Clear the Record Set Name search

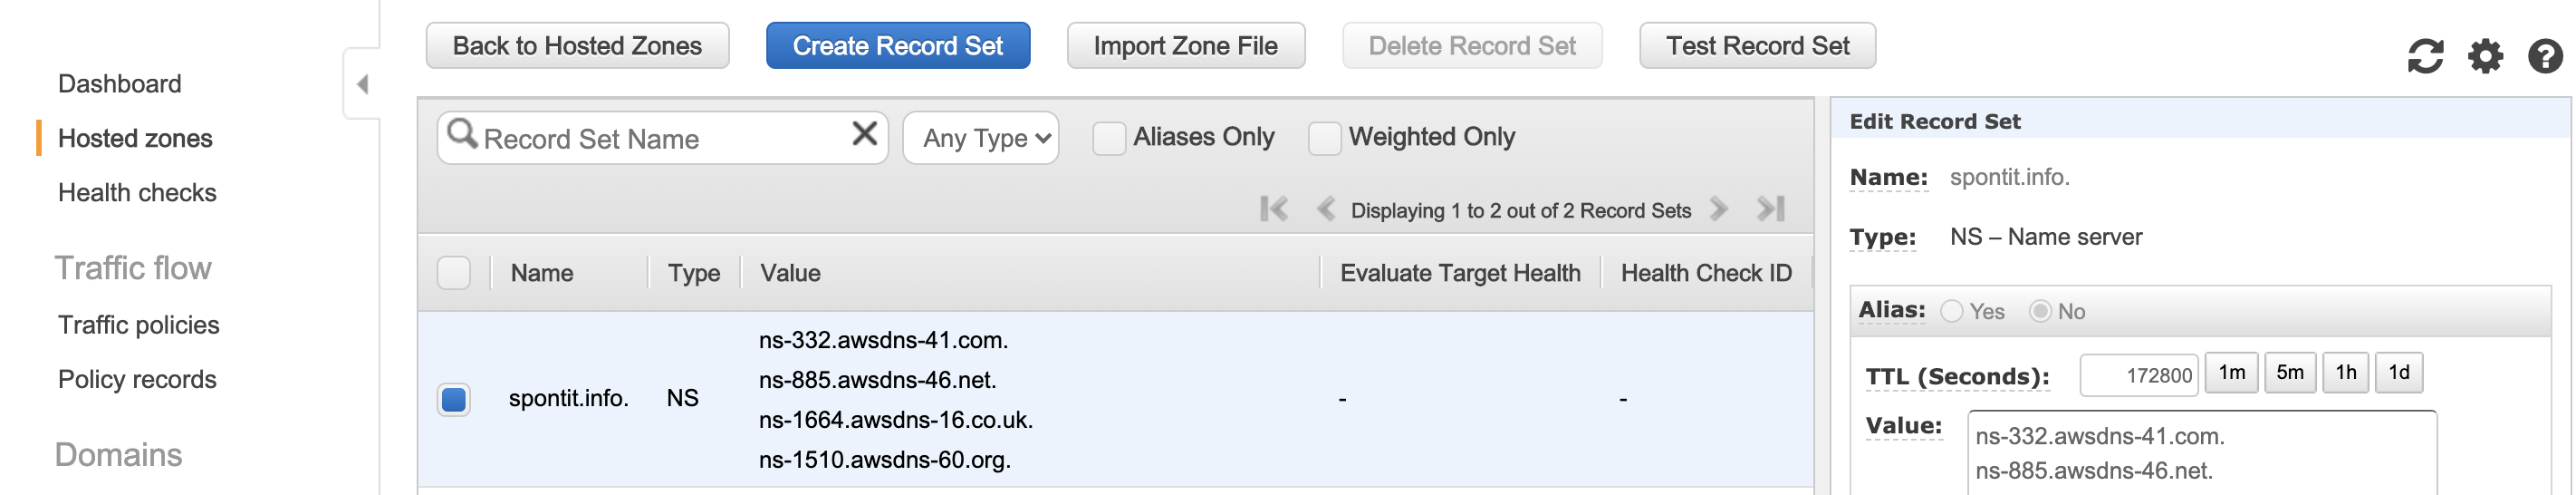coord(864,133)
